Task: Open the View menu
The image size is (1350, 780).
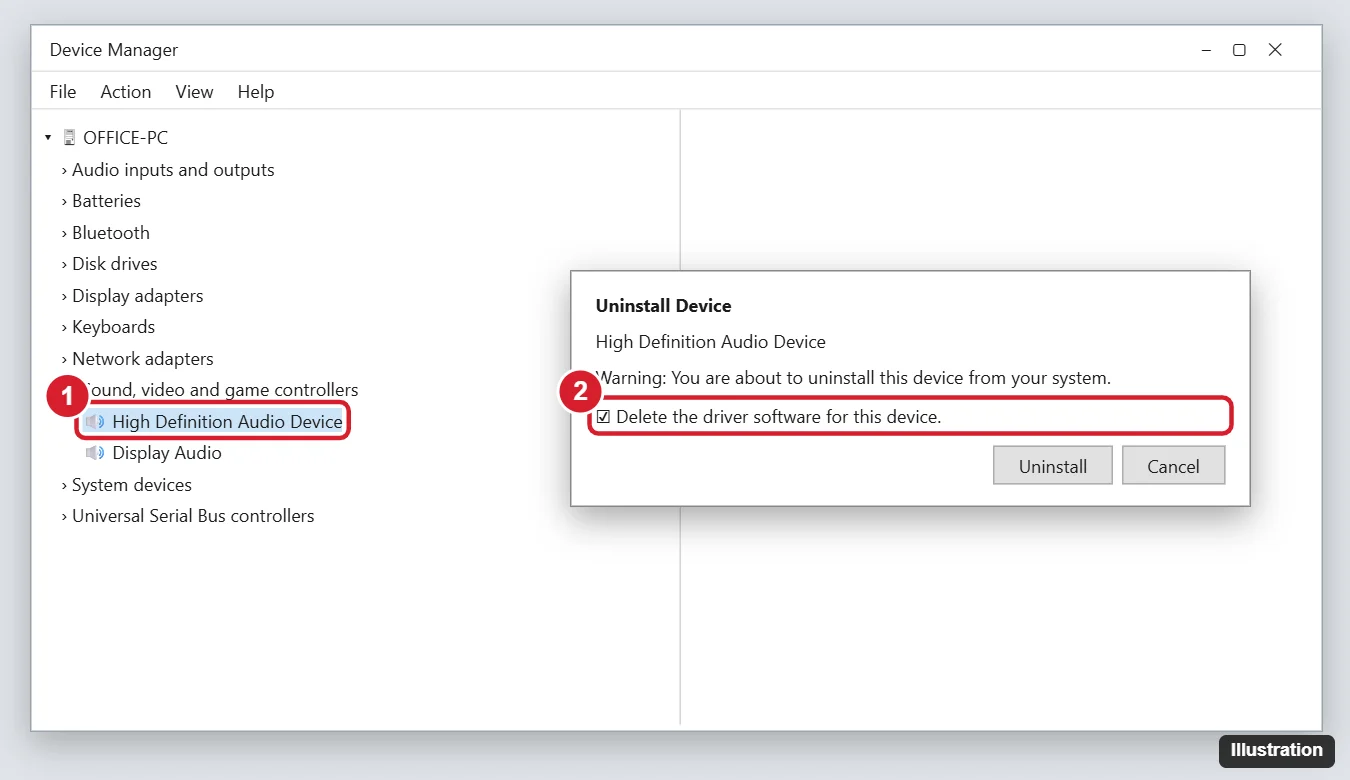Action: tap(194, 92)
